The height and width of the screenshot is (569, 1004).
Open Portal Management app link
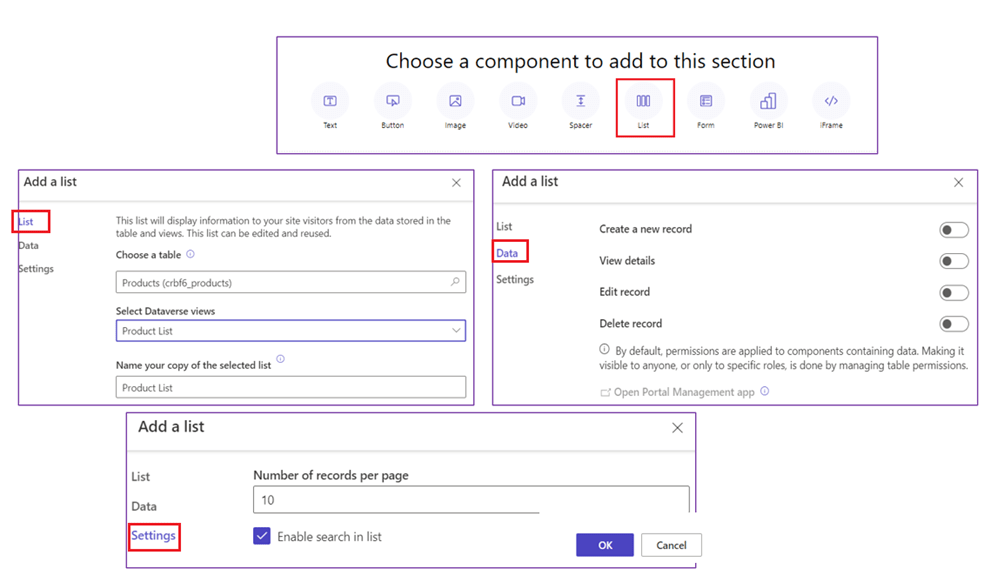pos(683,392)
